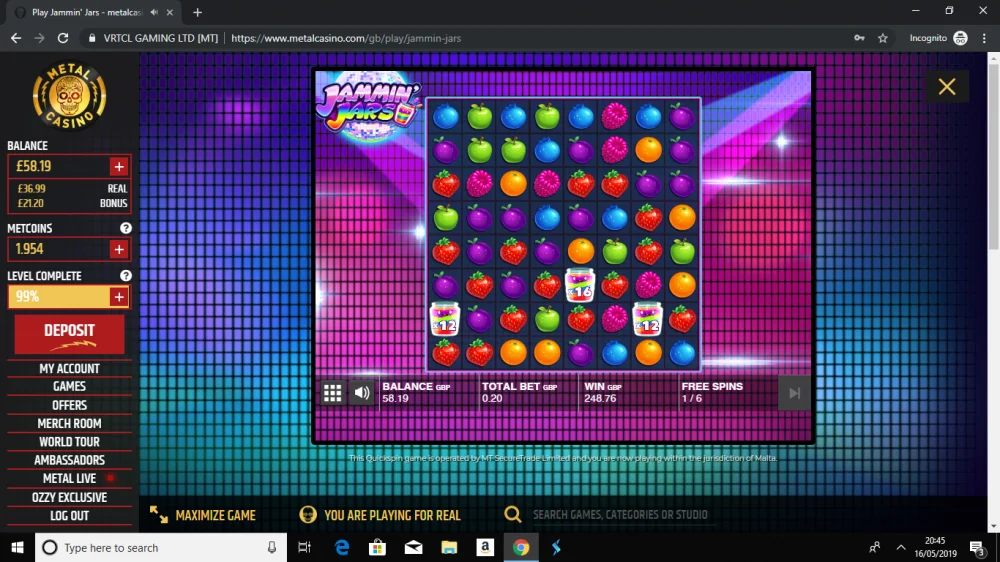This screenshot has height=562, width=1000.
Task: Open My Account menu item
Action: [x=70, y=369]
